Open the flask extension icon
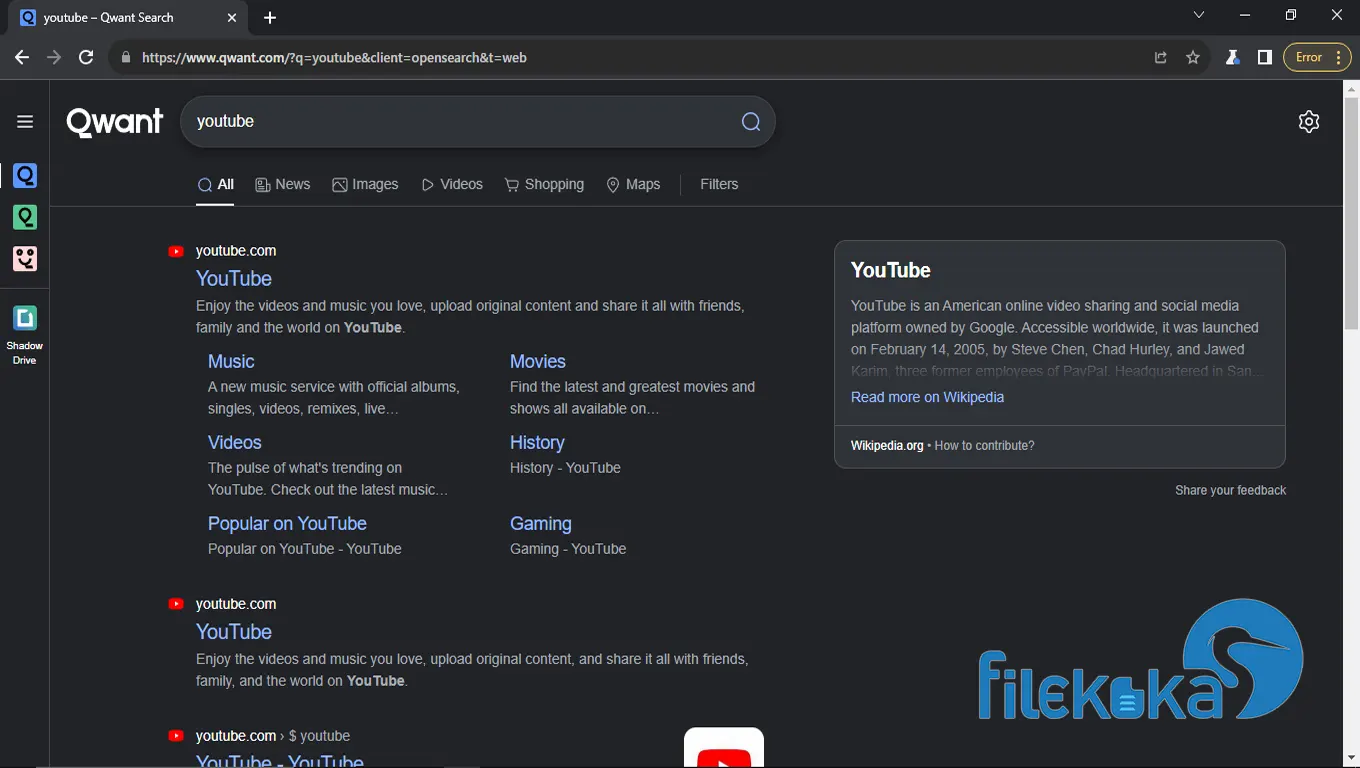This screenshot has height=768, width=1360. click(1233, 58)
